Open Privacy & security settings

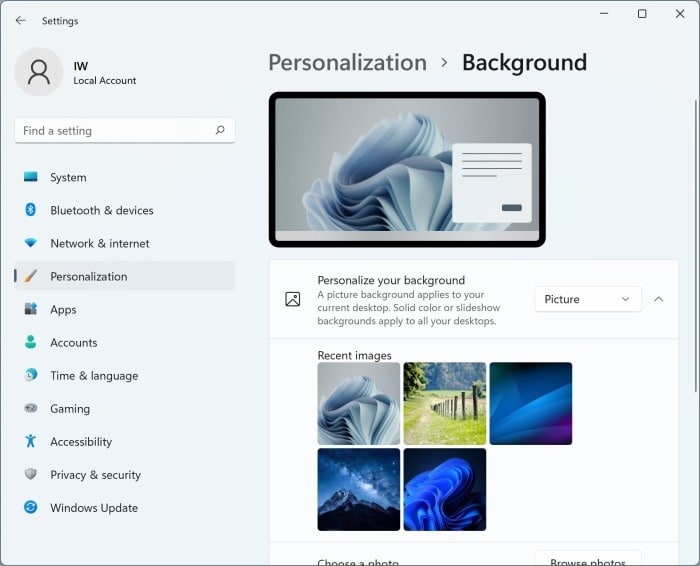(x=95, y=474)
